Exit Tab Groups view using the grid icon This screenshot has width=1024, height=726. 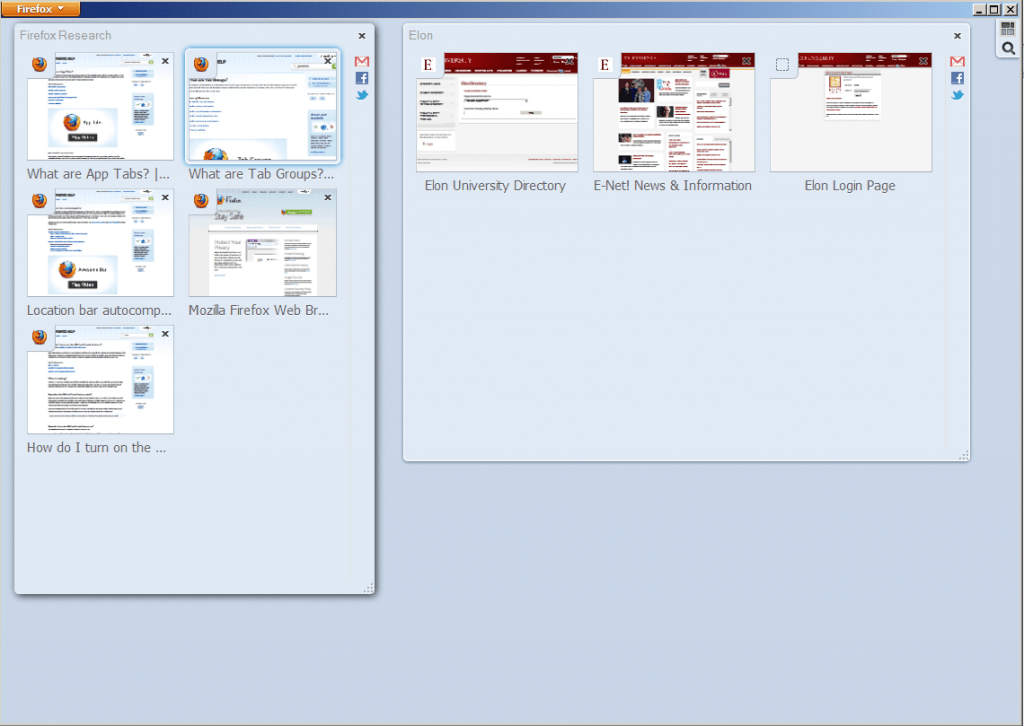pos(1007,27)
